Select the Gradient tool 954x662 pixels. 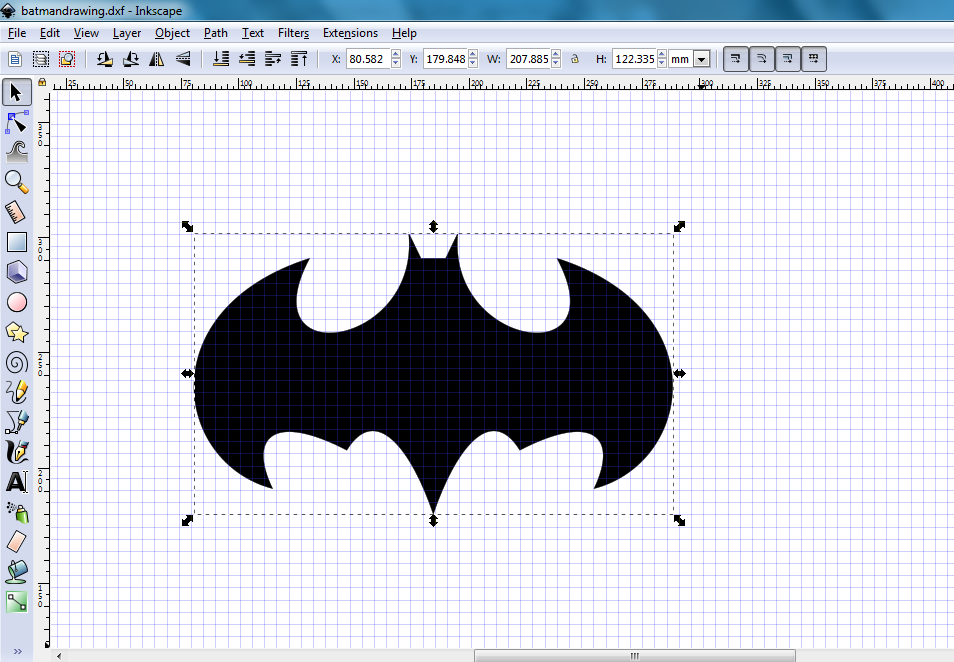click(16, 602)
